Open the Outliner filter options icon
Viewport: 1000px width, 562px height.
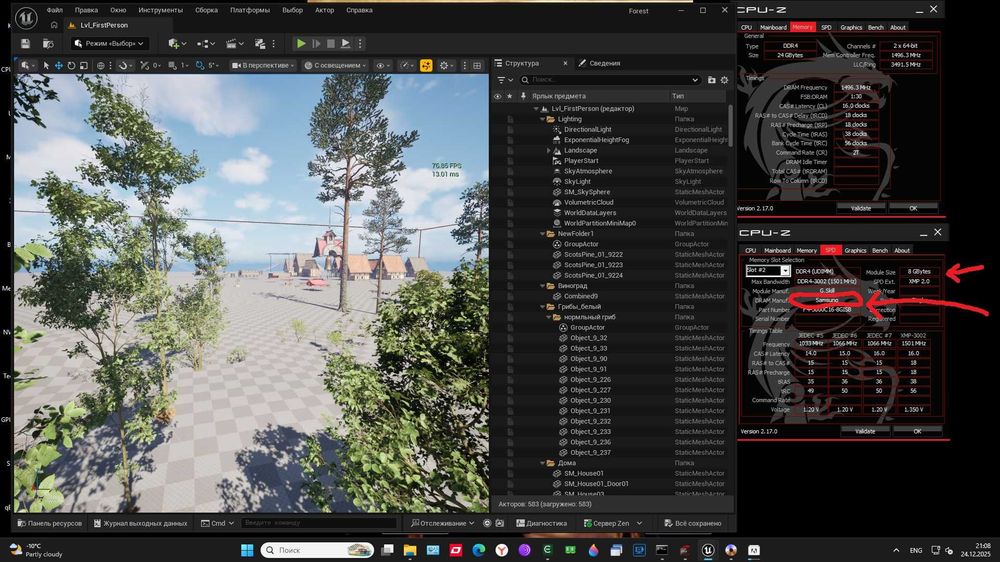click(502, 80)
